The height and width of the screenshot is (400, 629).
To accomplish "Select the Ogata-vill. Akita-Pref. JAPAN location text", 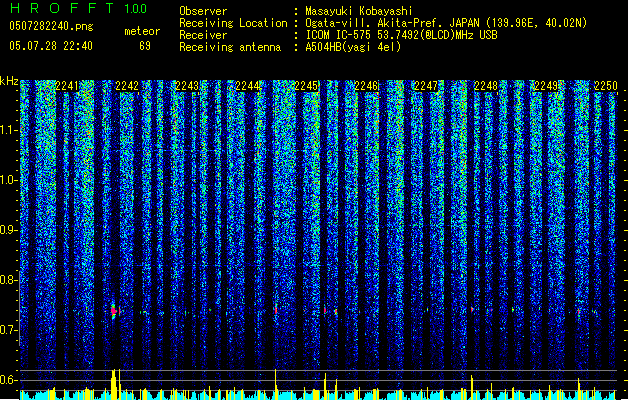I will pyautogui.click(x=393, y=23).
